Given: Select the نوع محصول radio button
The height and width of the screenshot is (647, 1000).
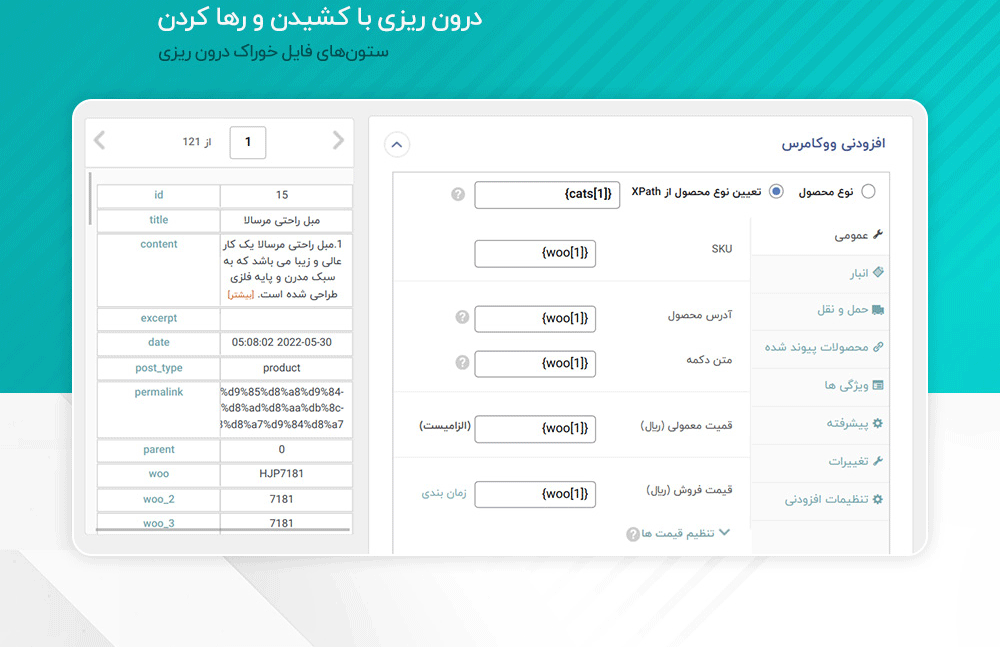Looking at the screenshot, I should point(868,191).
